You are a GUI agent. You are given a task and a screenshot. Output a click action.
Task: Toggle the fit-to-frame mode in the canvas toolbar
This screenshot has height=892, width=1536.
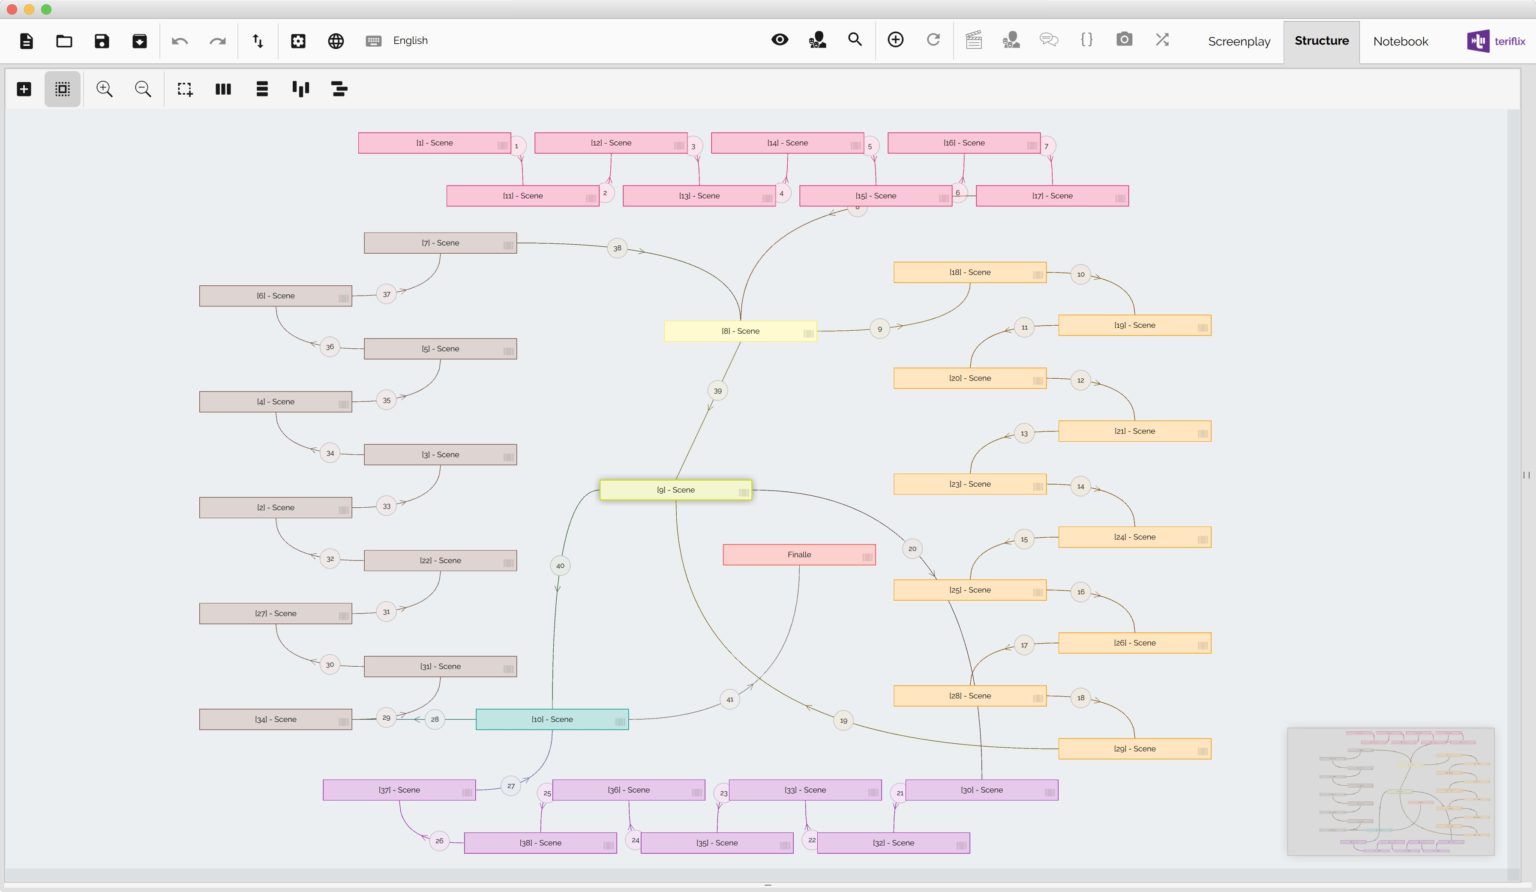pos(62,89)
